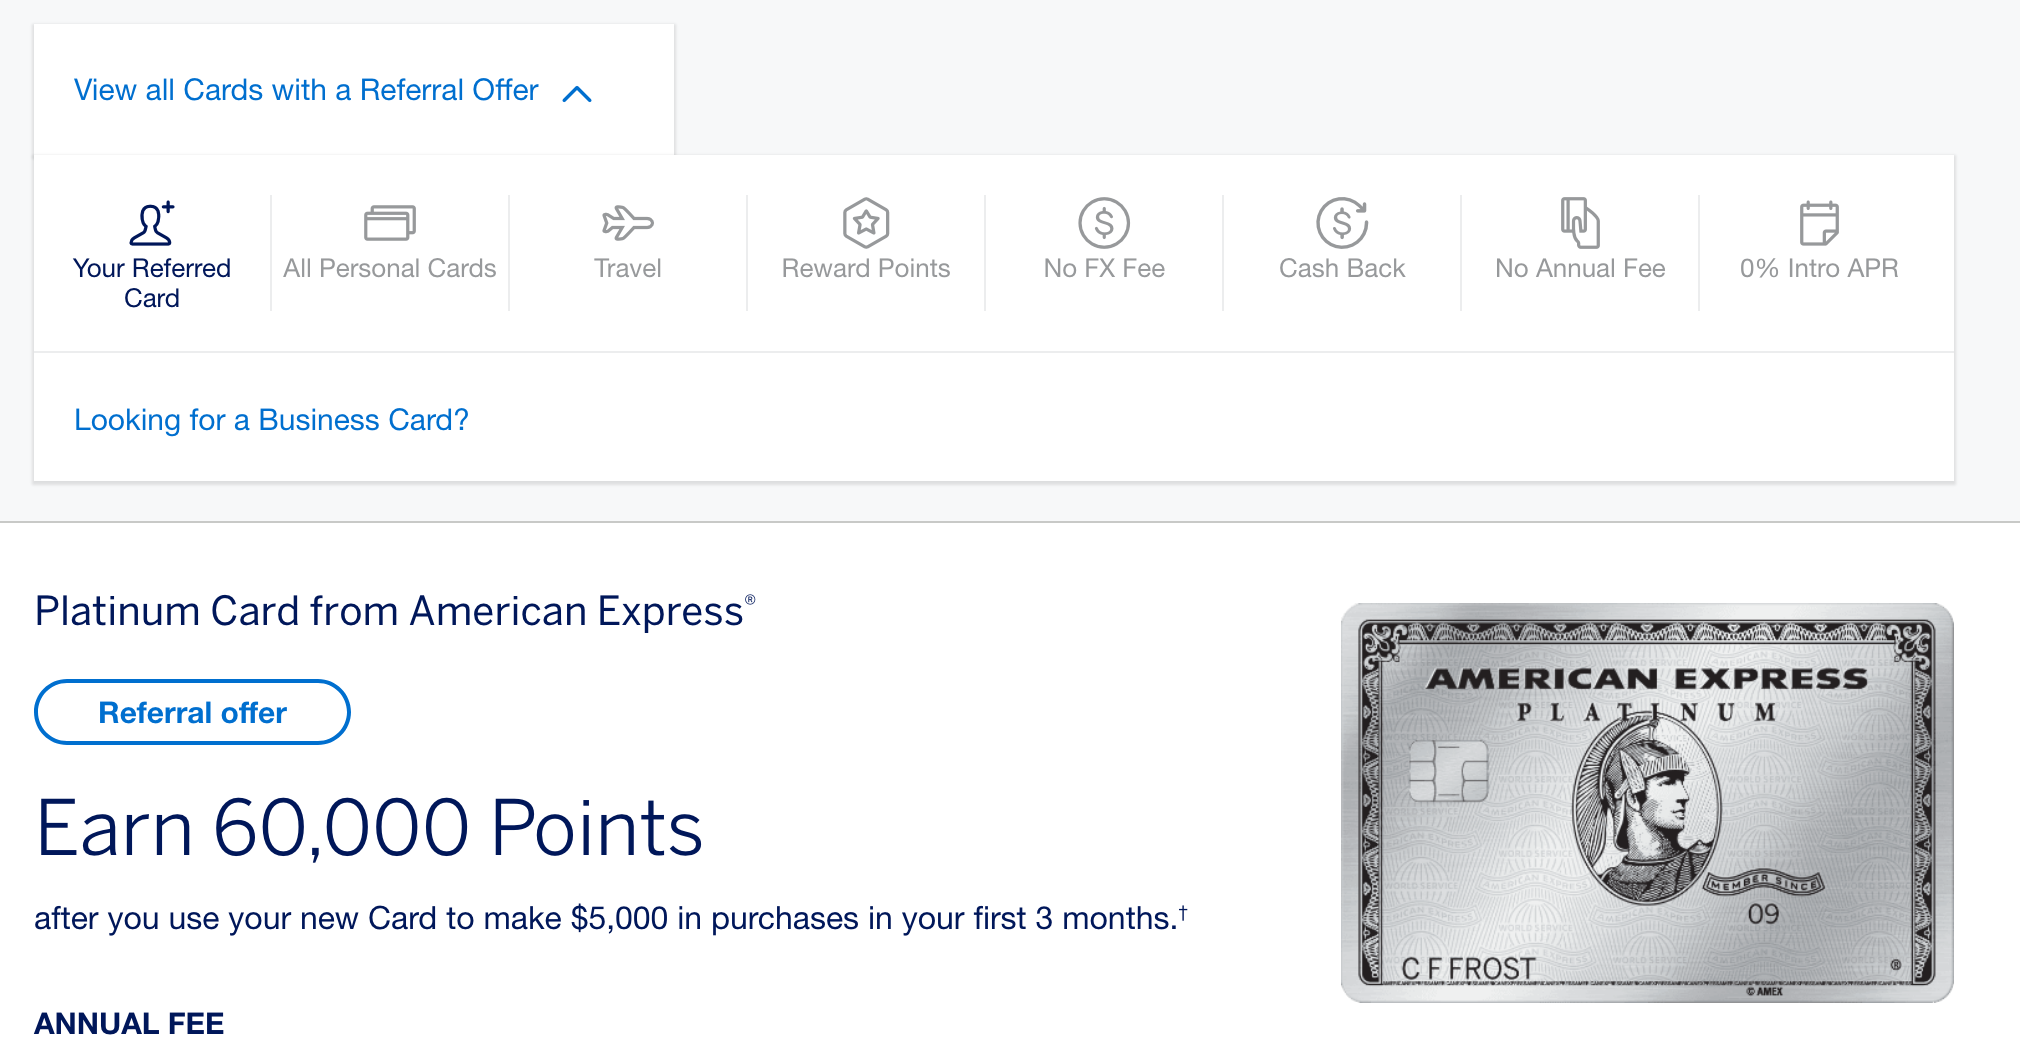The width and height of the screenshot is (2020, 1060).
Task: Toggle View all Cards with a Referral Offer
Action: (306, 90)
